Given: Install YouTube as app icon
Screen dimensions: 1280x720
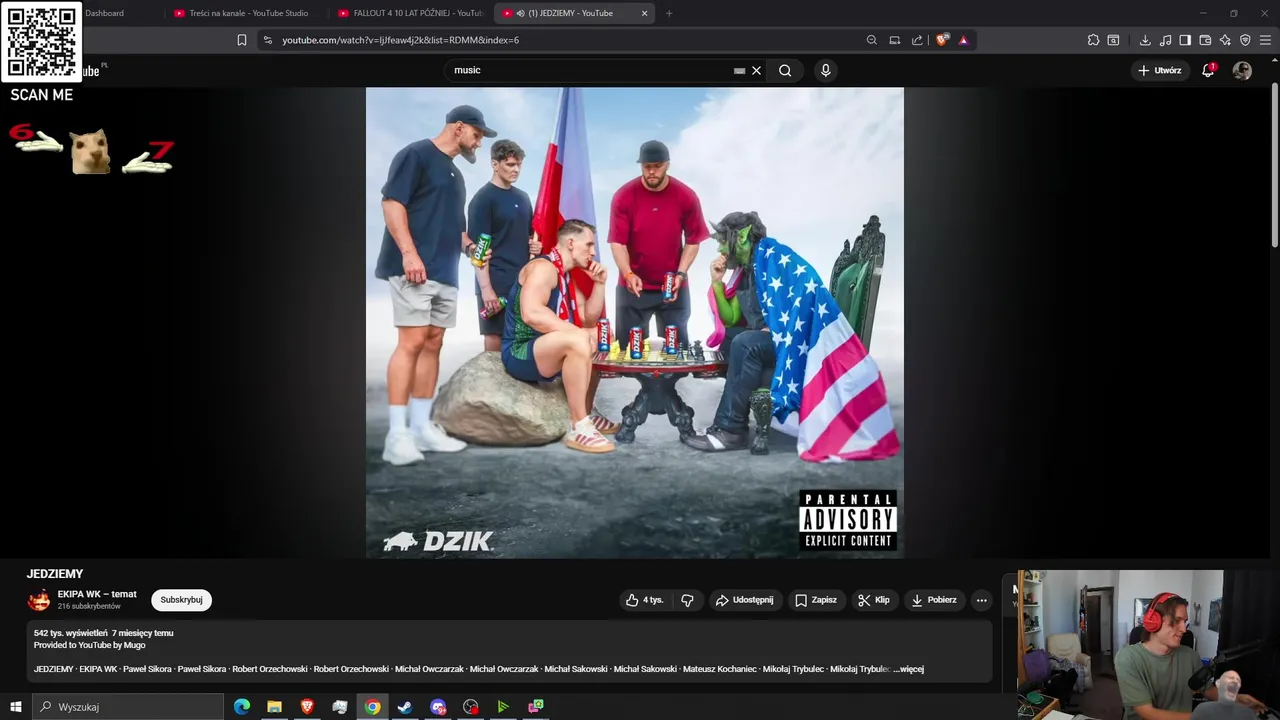Looking at the screenshot, I should coord(895,40).
